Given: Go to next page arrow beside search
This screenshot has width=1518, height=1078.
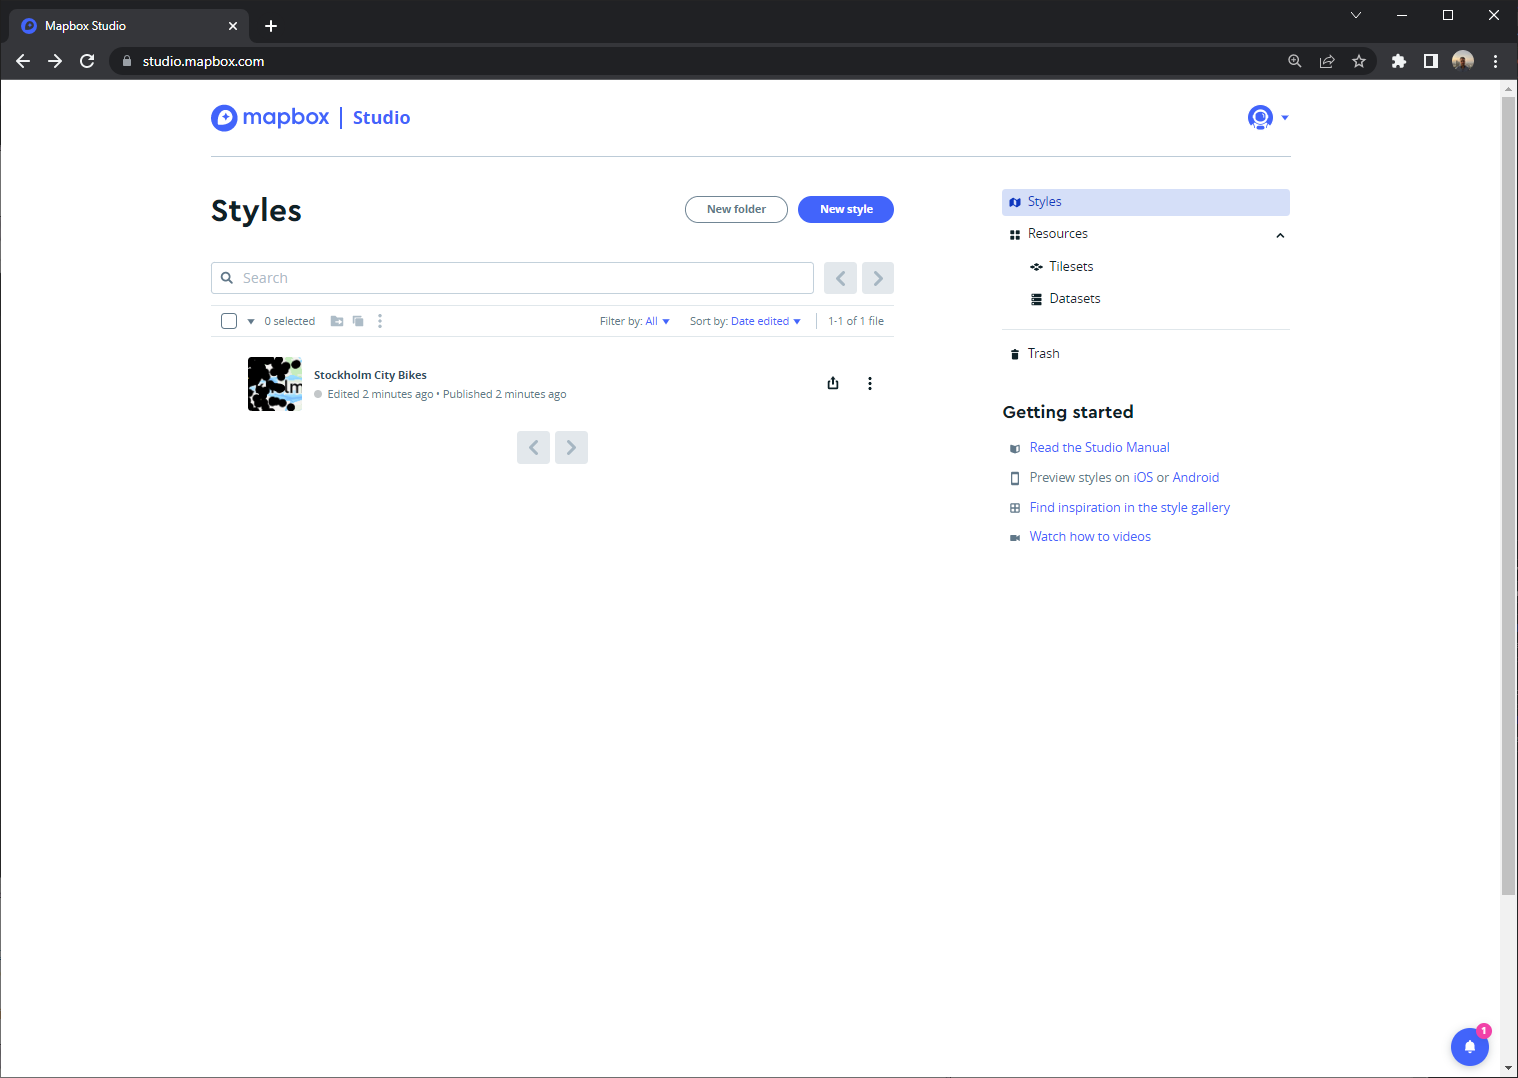Looking at the screenshot, I should coord(878,278).
